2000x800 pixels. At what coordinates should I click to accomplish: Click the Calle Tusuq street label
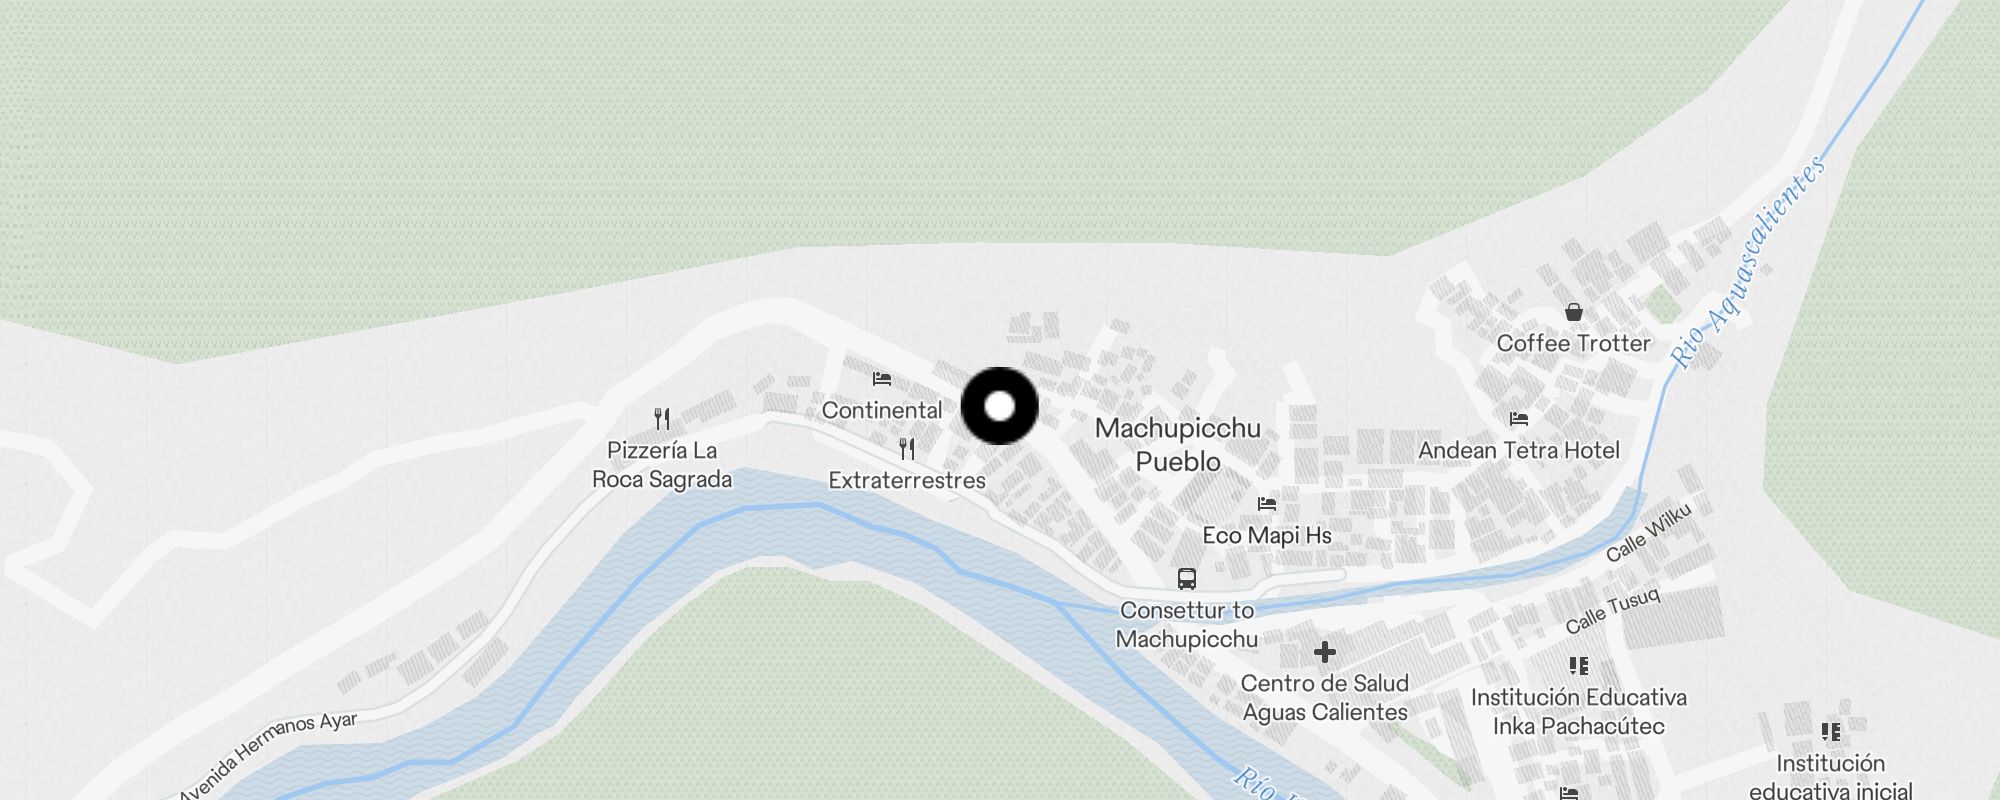point(1613,610)
